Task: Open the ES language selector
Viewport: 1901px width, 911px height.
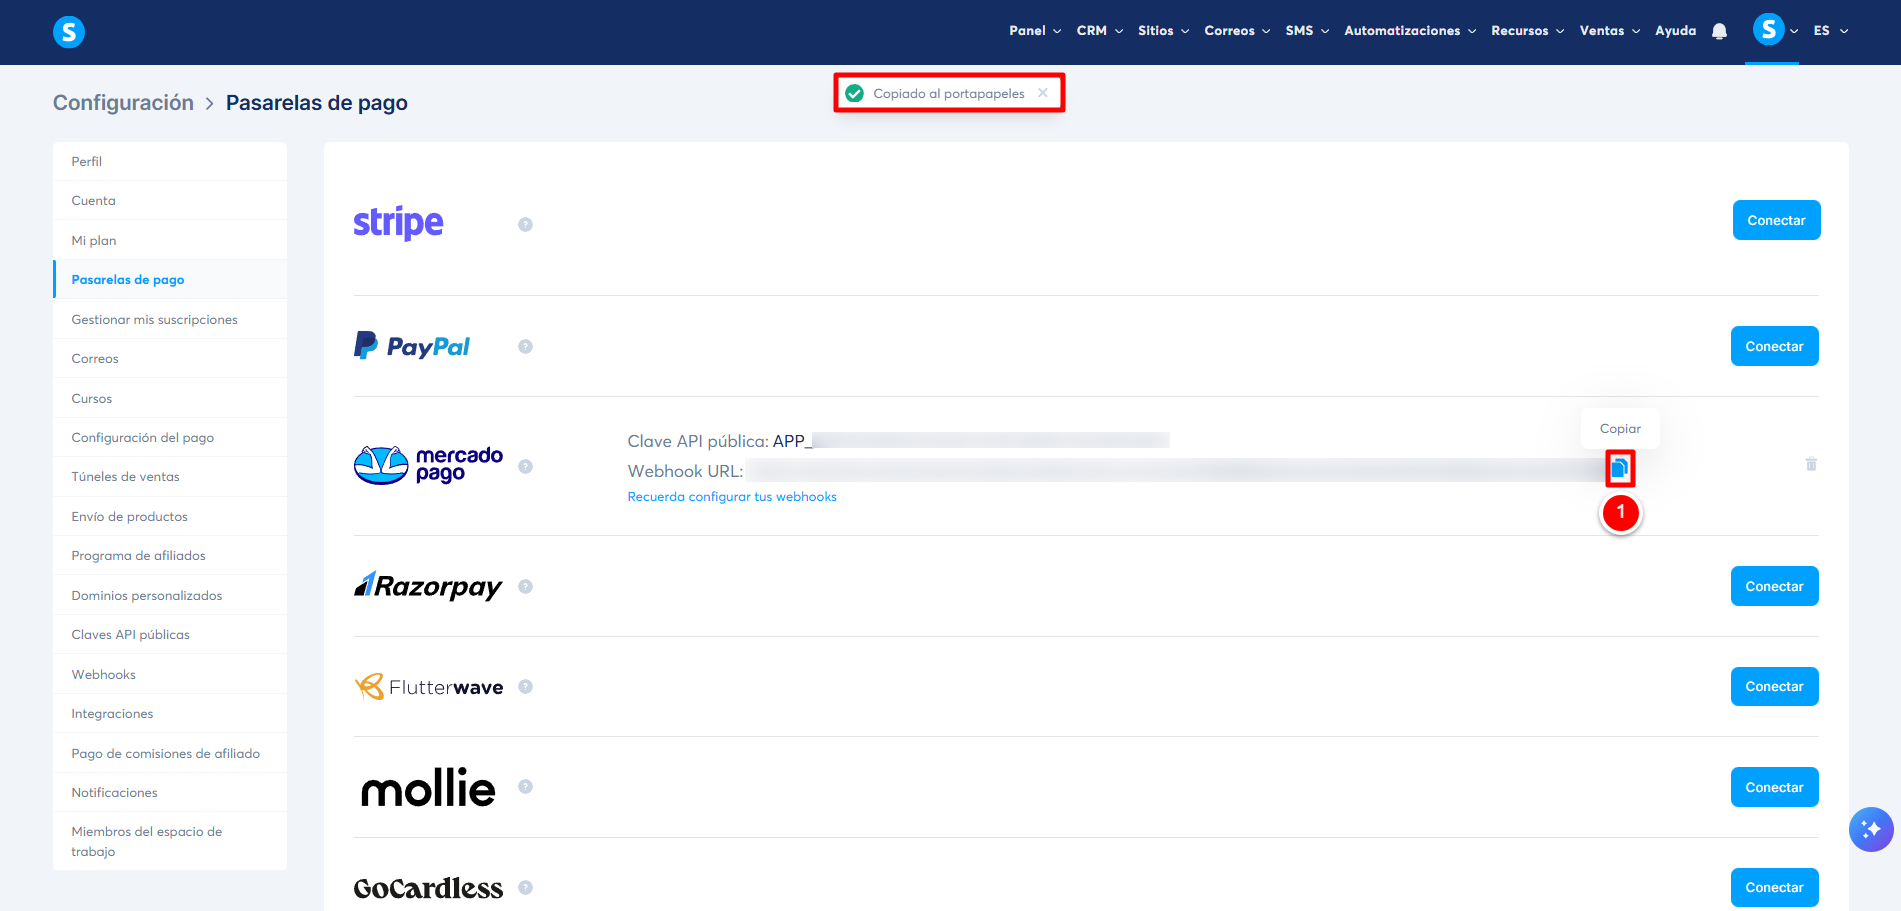Action: (1831, 31)
